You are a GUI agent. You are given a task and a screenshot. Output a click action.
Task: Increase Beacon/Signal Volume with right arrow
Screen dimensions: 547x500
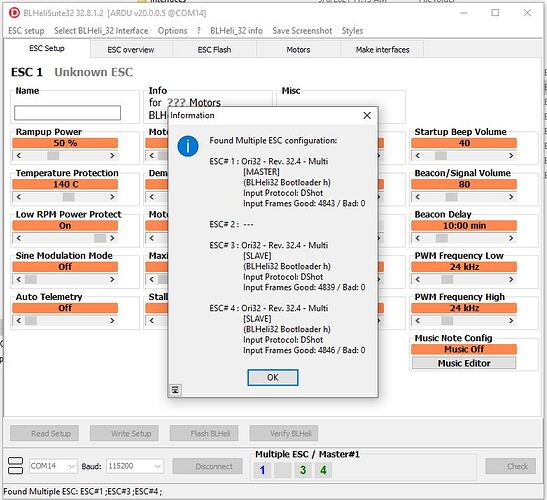[x=511, y=197]
